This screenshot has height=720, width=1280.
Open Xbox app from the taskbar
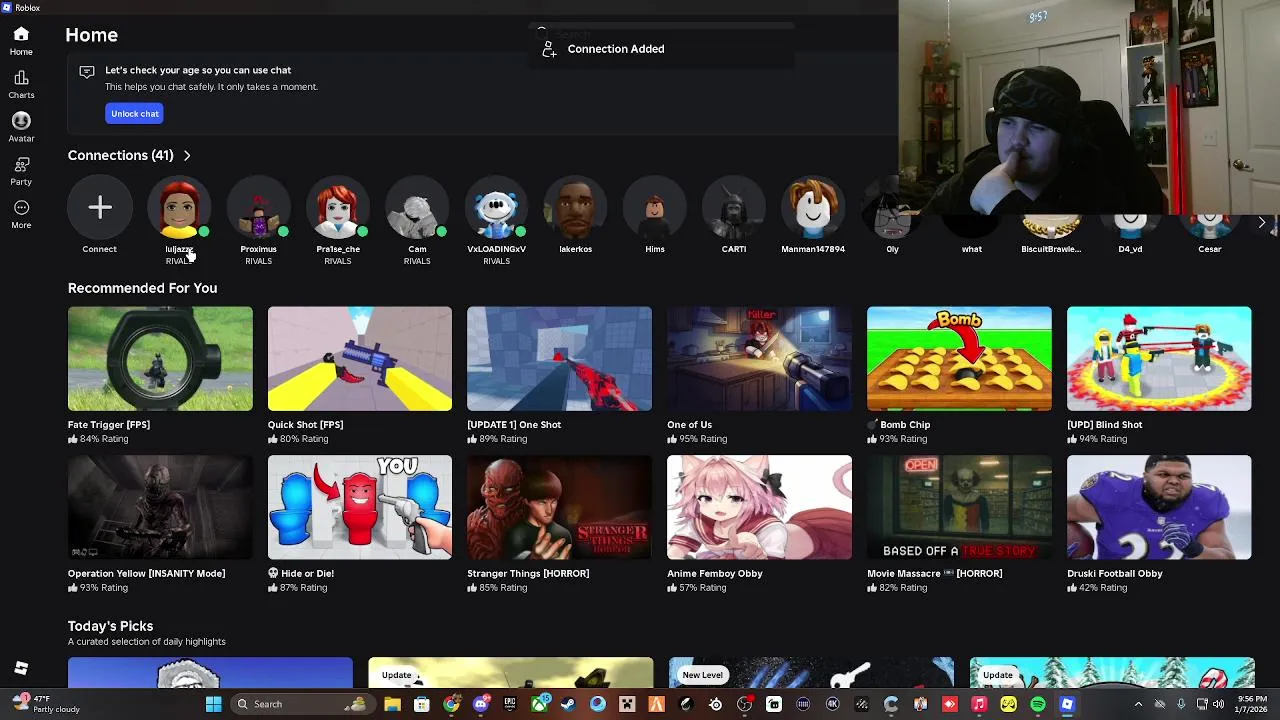(x=539, y=704)
